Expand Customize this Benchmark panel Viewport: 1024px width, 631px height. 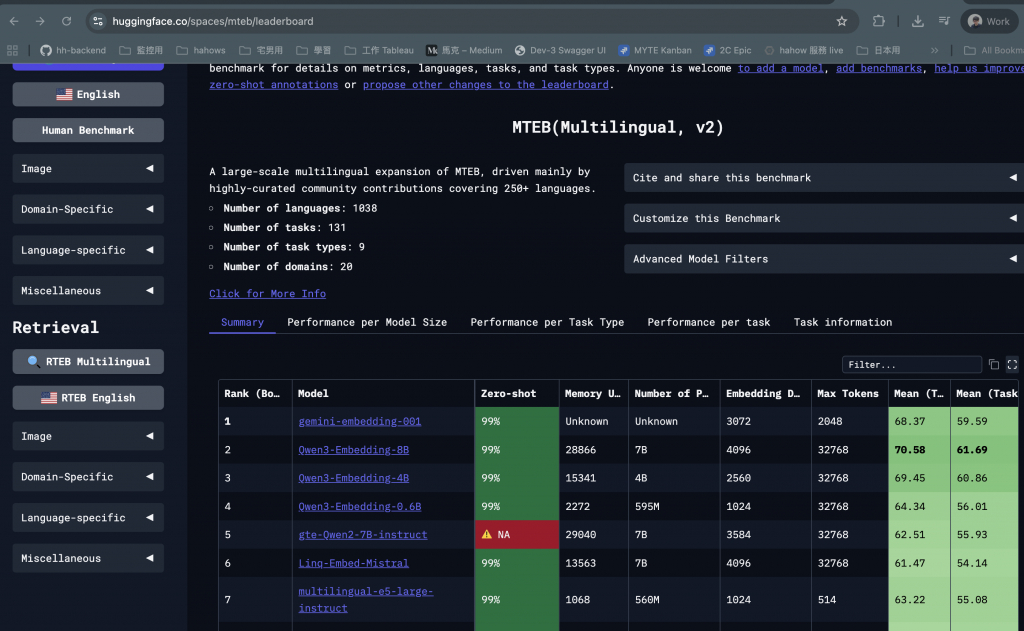(x=824, y=218)
